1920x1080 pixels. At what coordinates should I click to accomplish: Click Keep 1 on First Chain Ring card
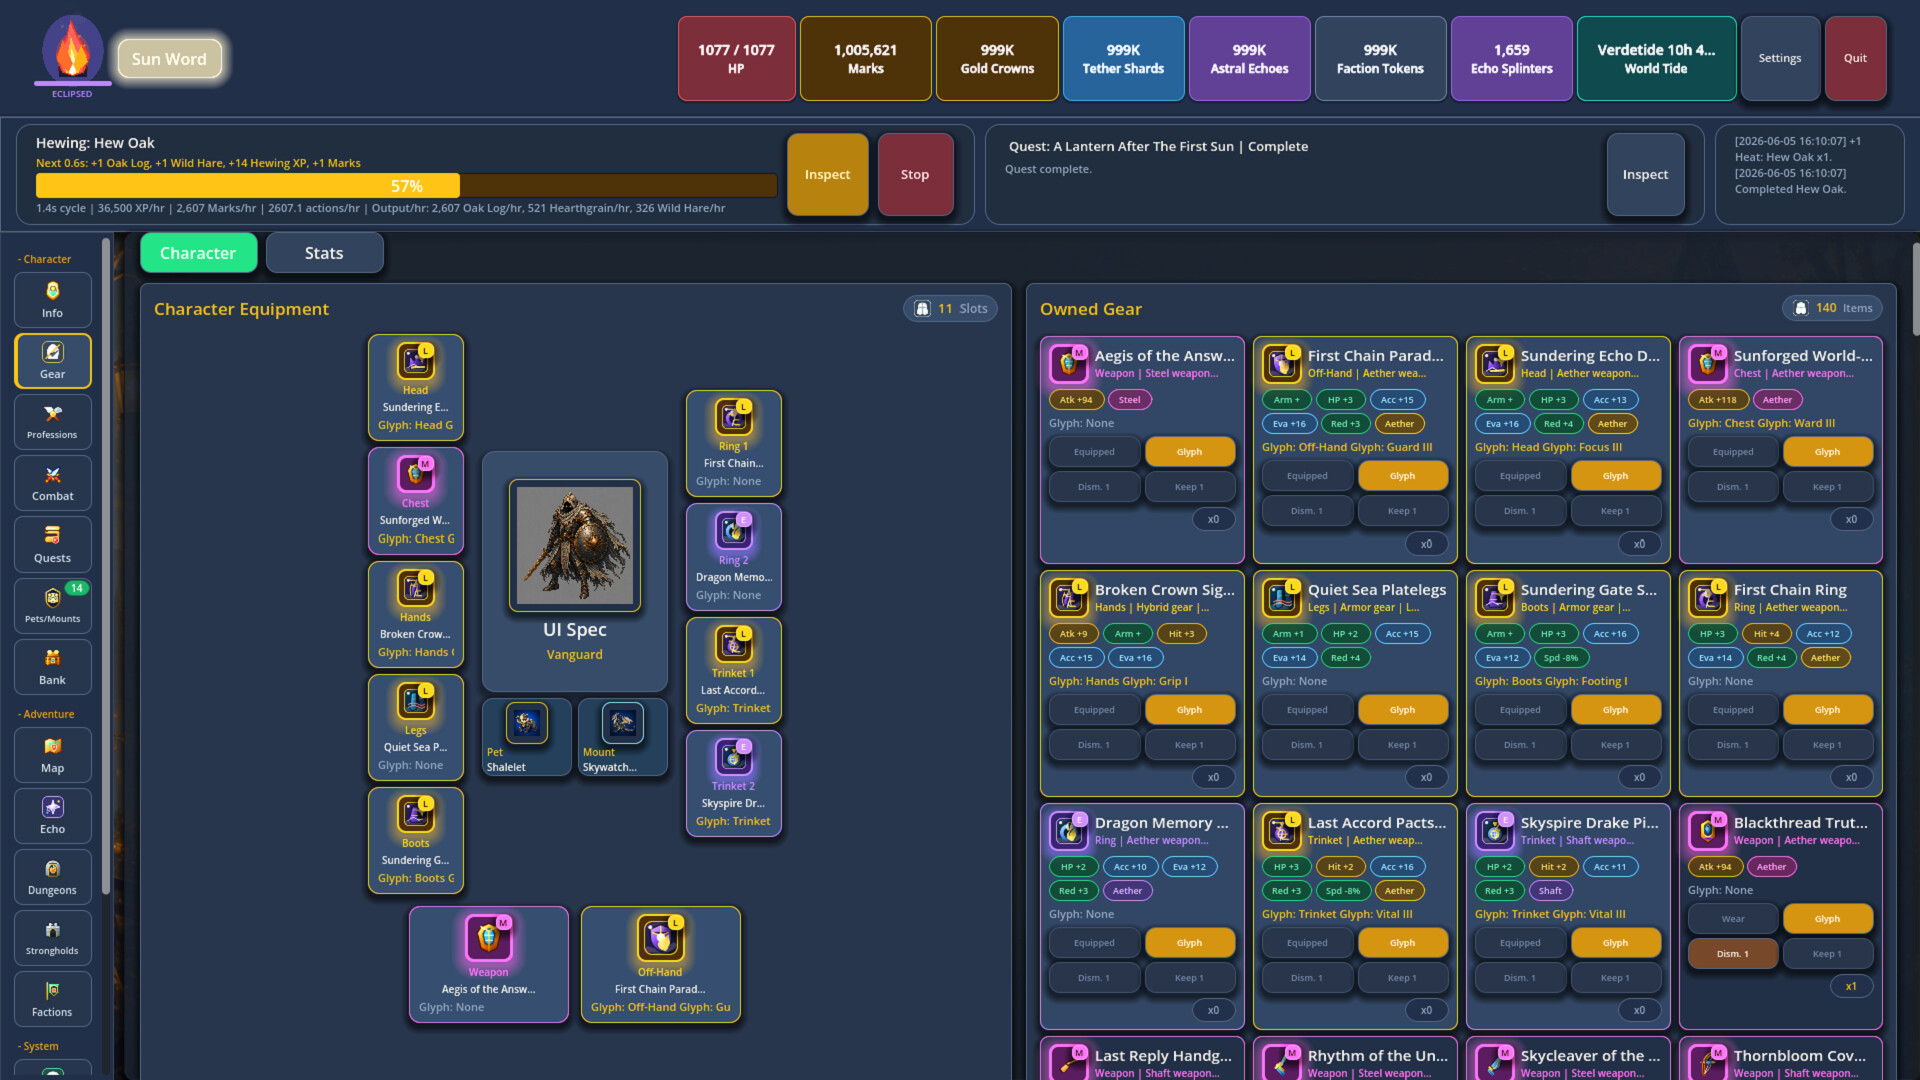[1827, 745]
